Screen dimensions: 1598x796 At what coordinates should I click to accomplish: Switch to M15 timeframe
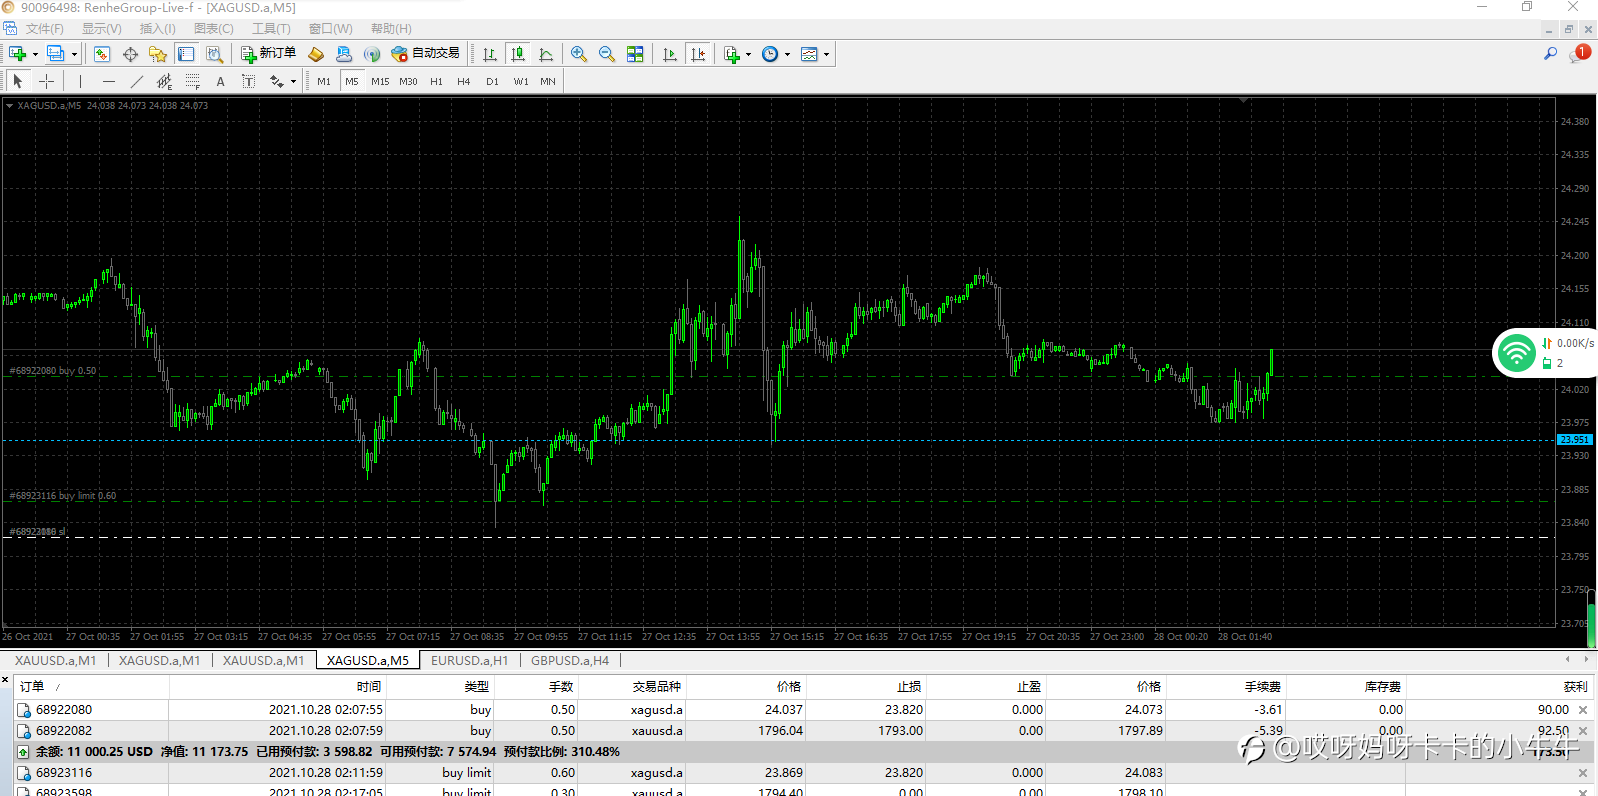[380, 81]
